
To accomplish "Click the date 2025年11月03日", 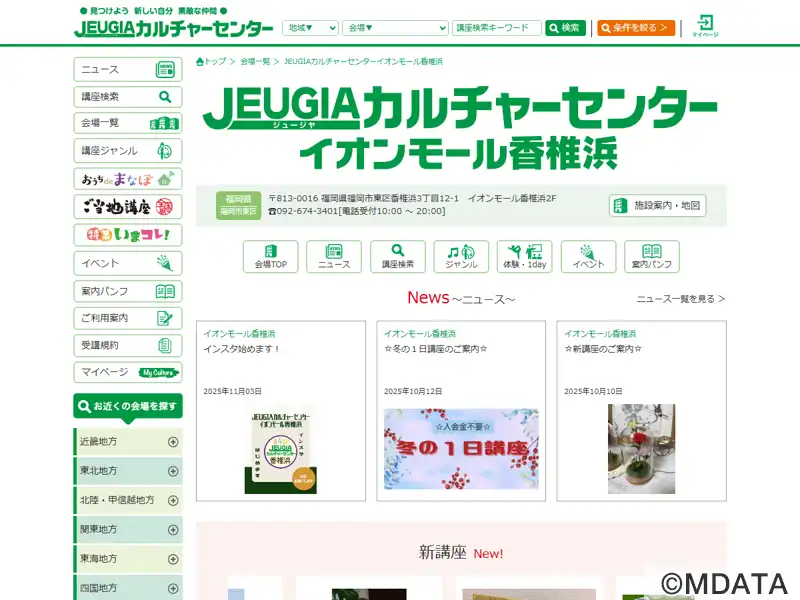I will click(x=233, y=391).
